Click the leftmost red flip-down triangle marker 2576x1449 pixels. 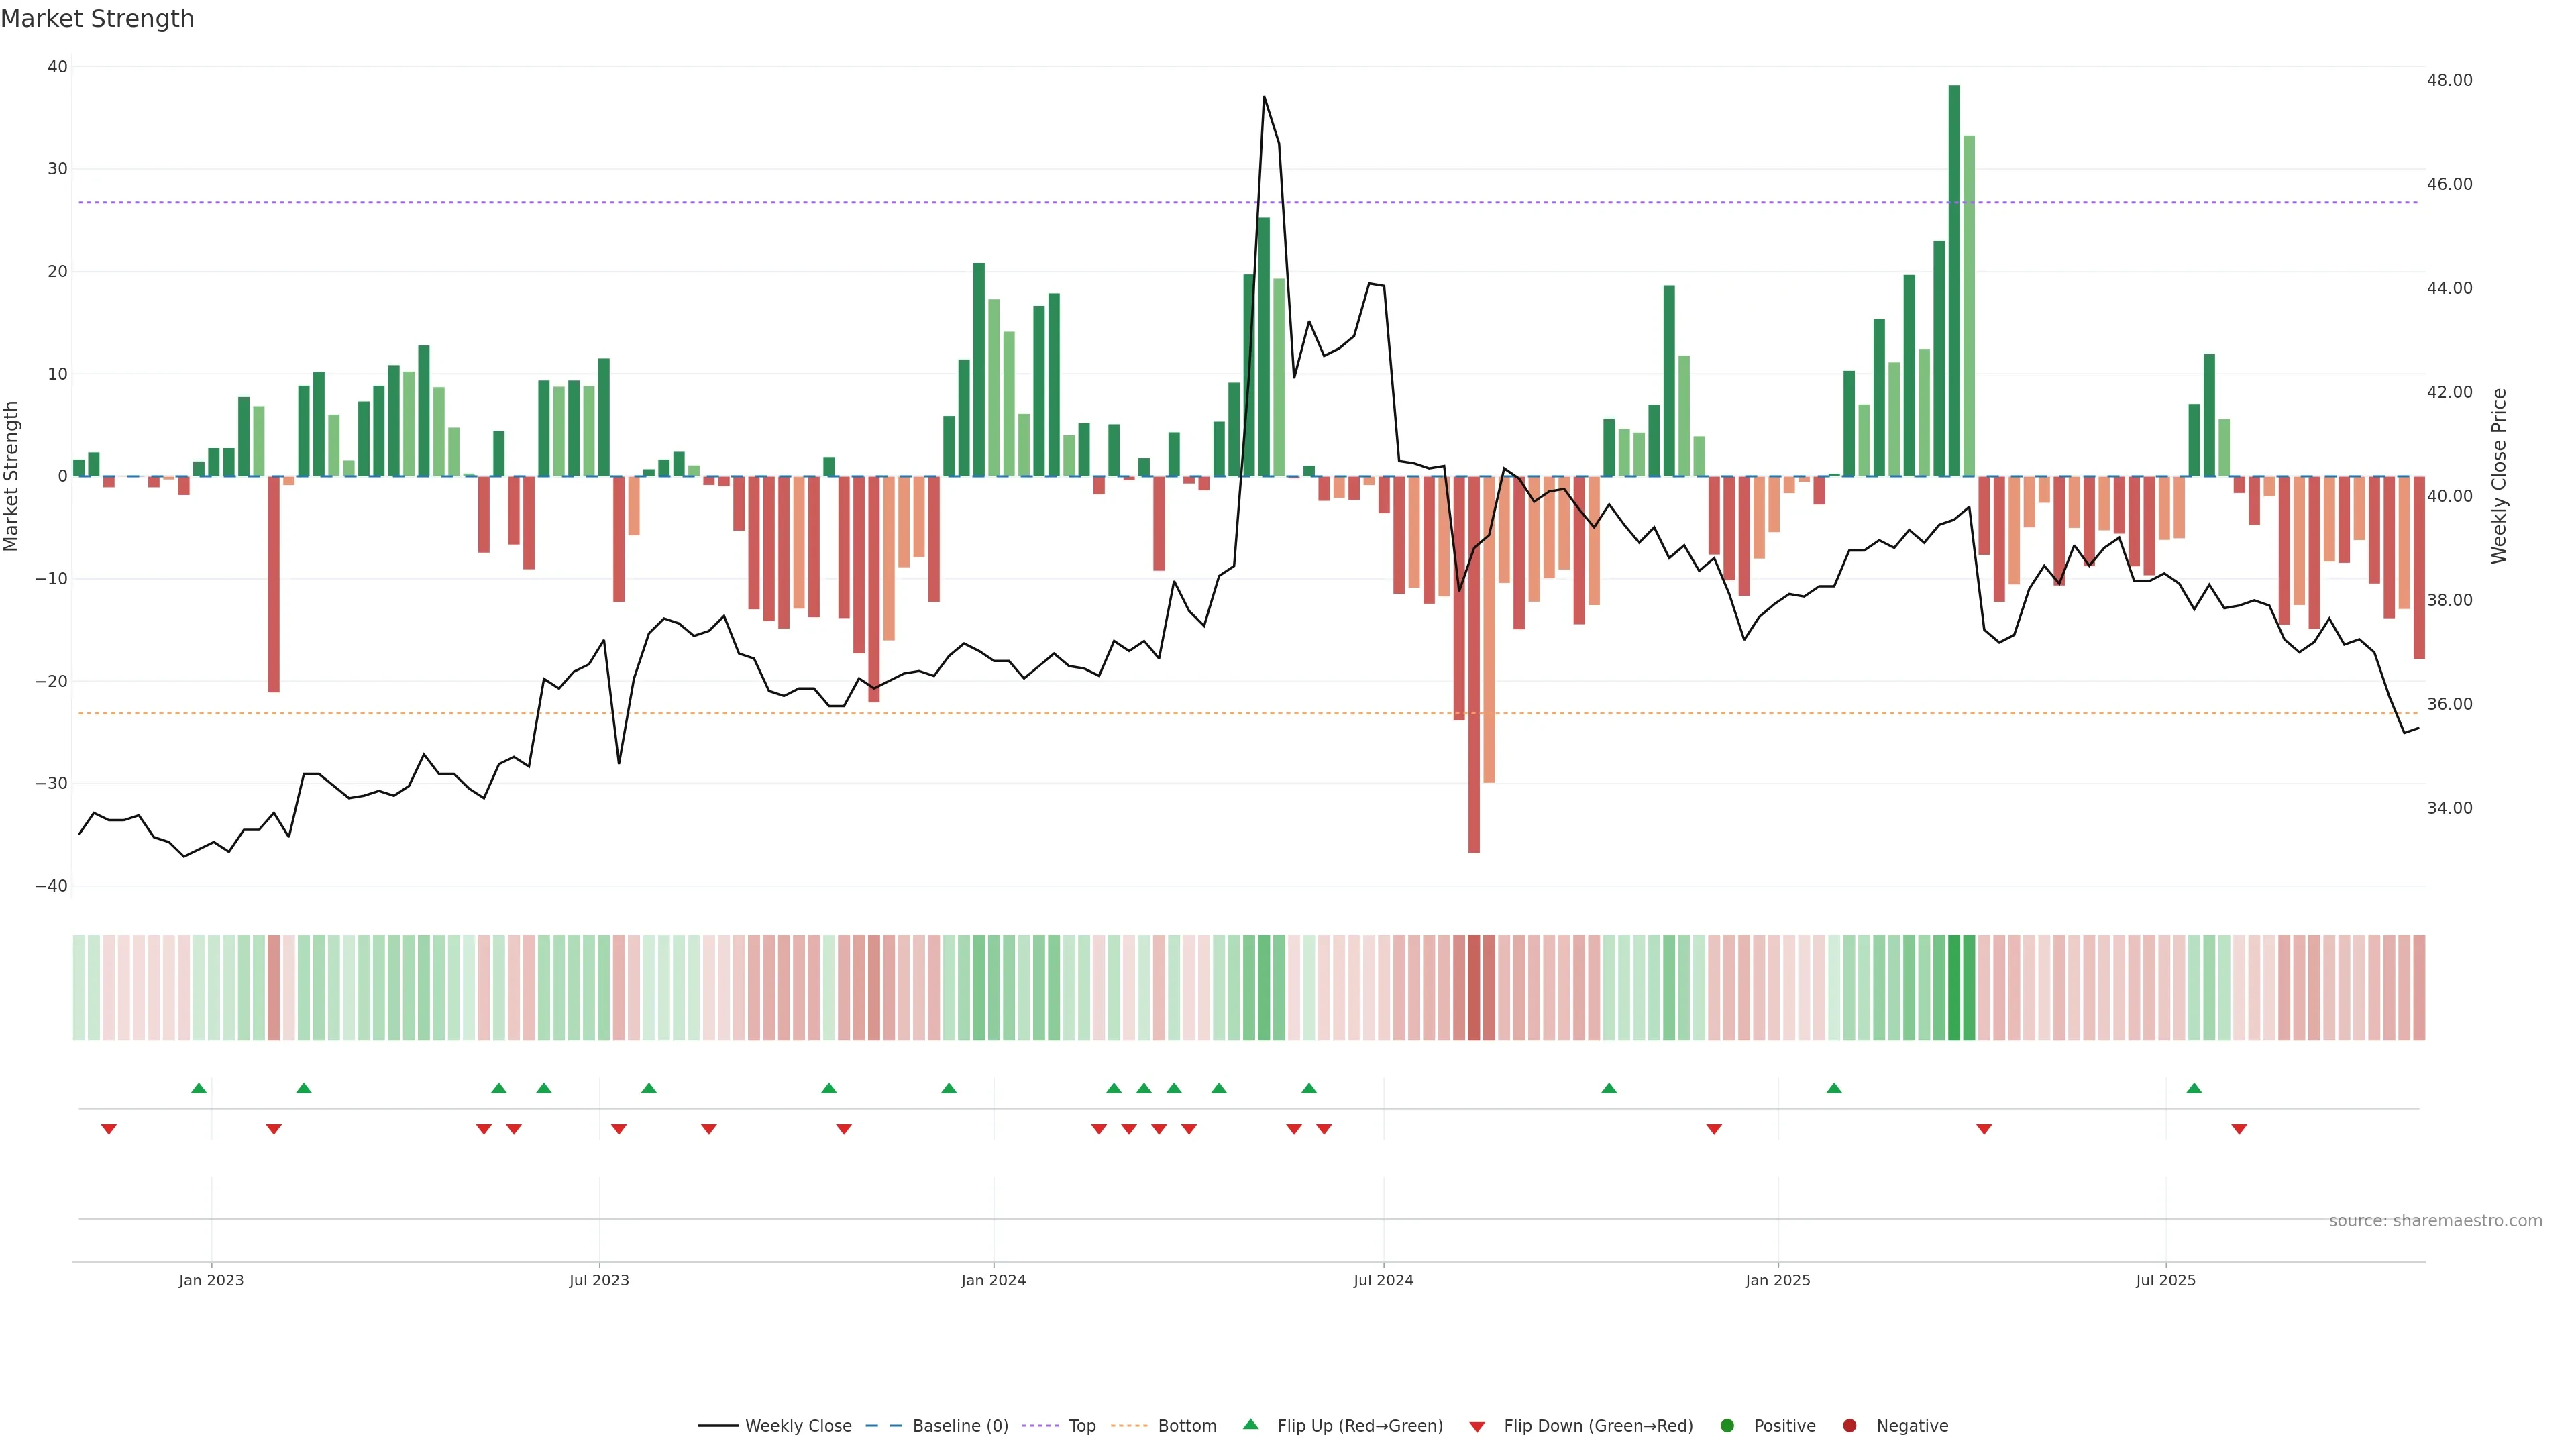(x=109, y=1129)
